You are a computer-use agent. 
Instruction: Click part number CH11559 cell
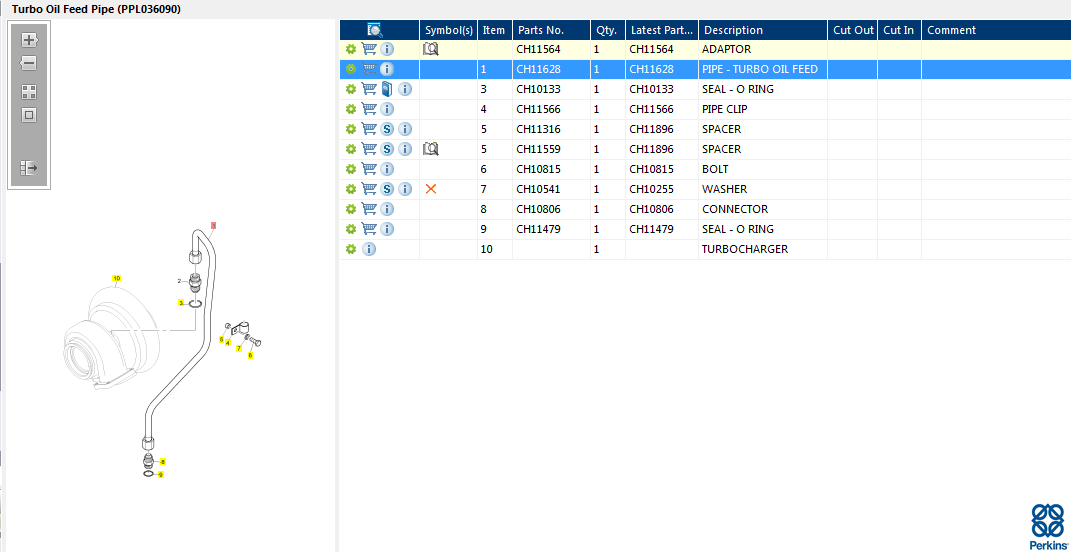coord(538,149)
